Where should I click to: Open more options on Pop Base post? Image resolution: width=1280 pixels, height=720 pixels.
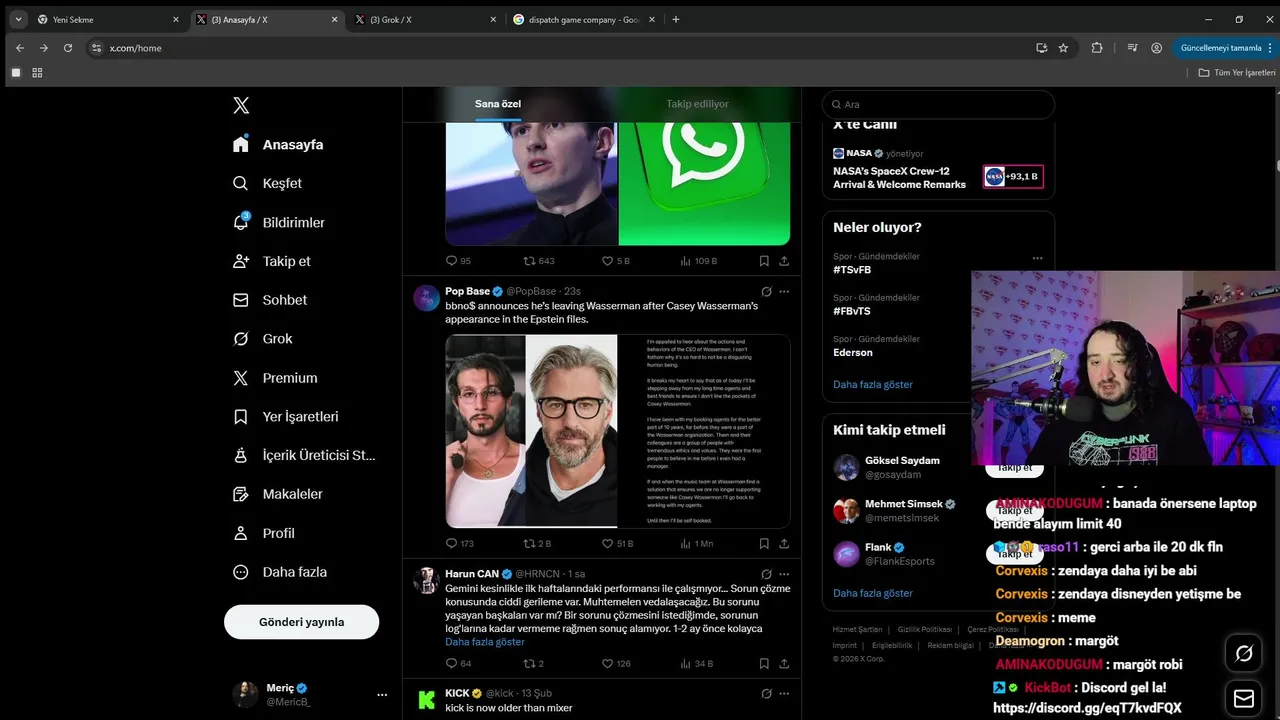pos(784,291)
